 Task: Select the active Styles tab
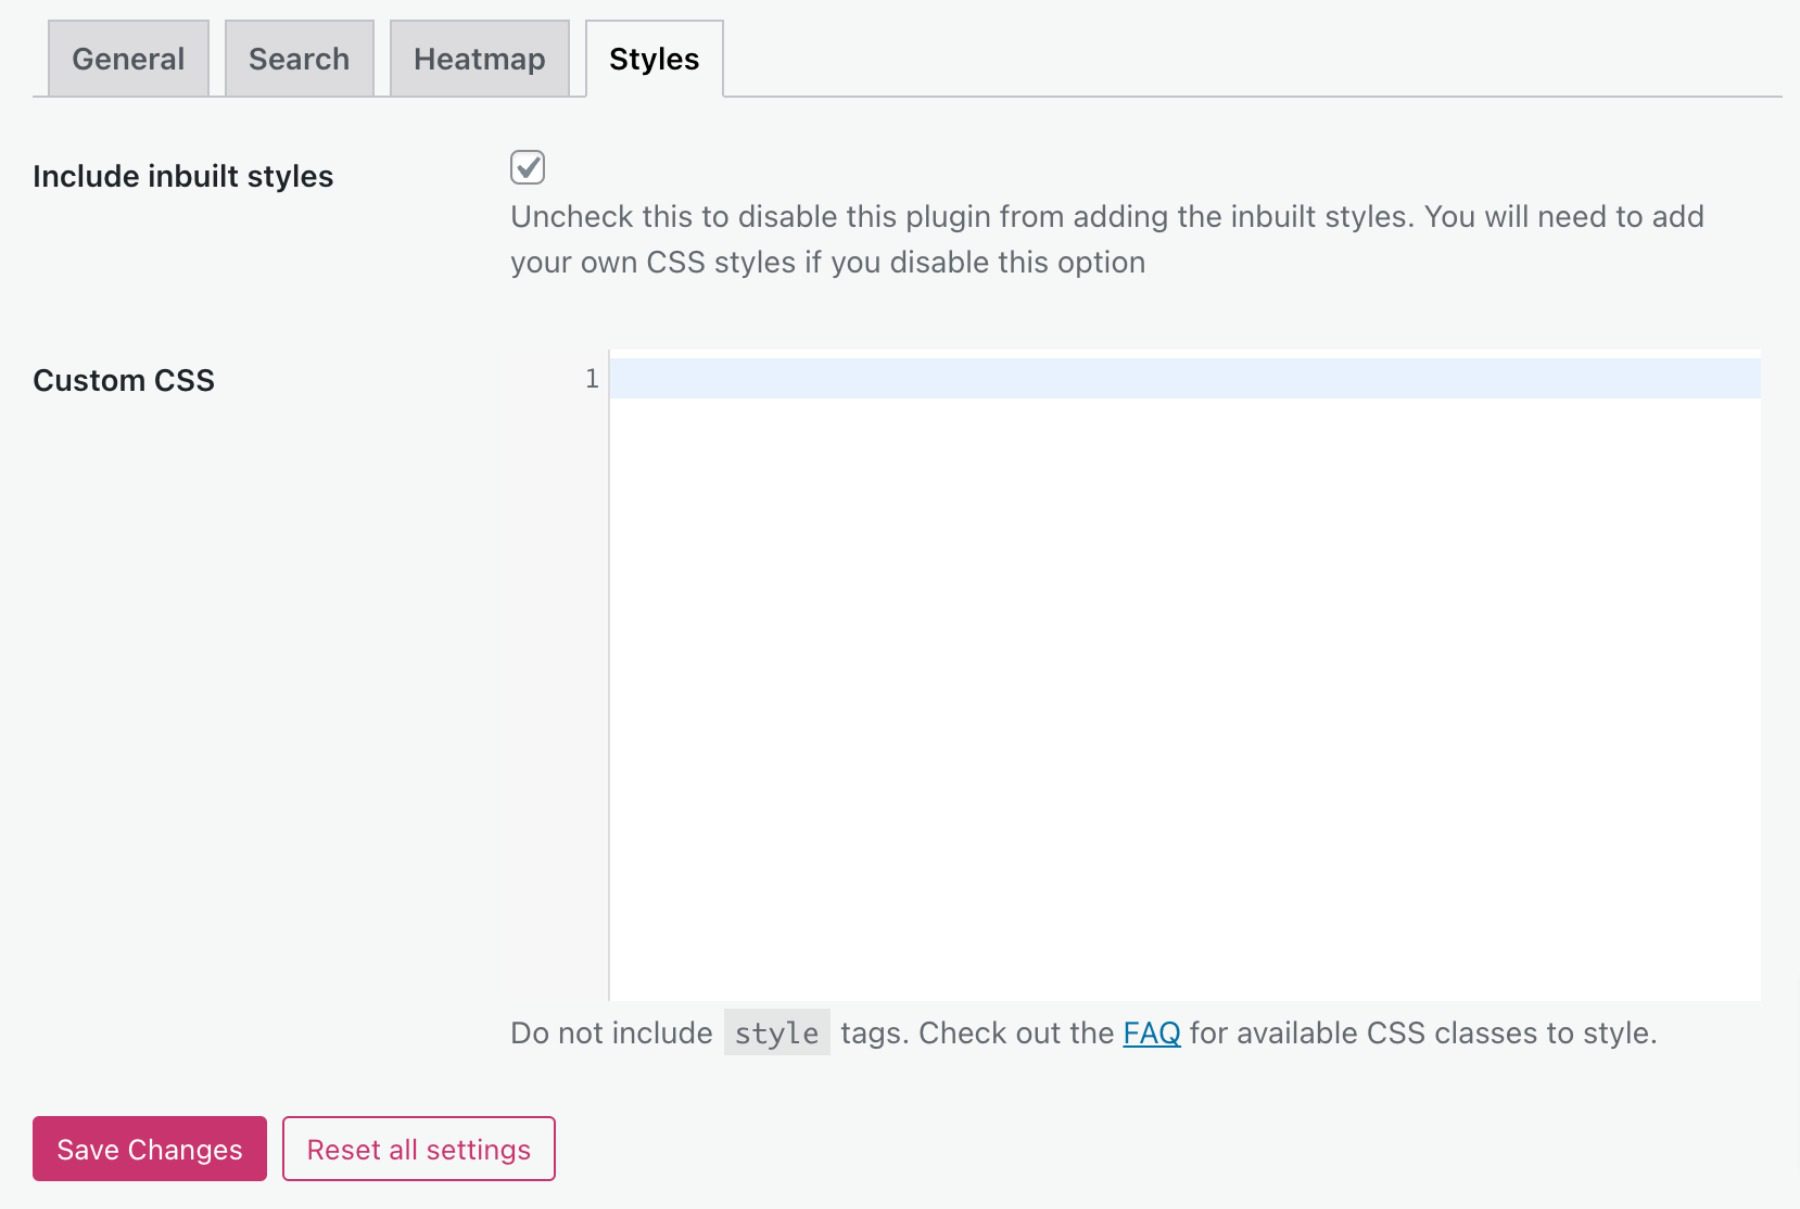653,58
